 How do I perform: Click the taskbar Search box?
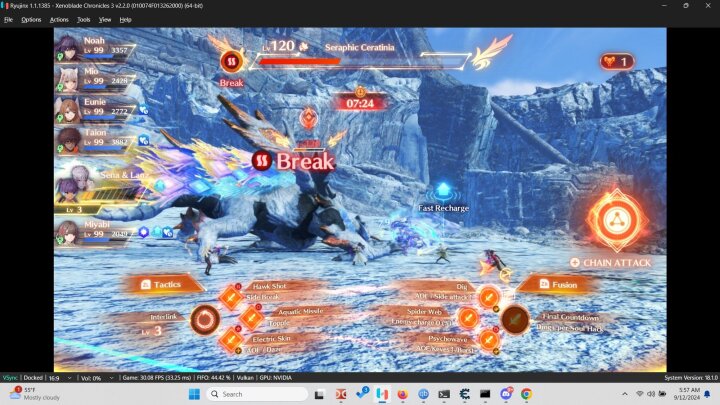[x=260, y=394]
